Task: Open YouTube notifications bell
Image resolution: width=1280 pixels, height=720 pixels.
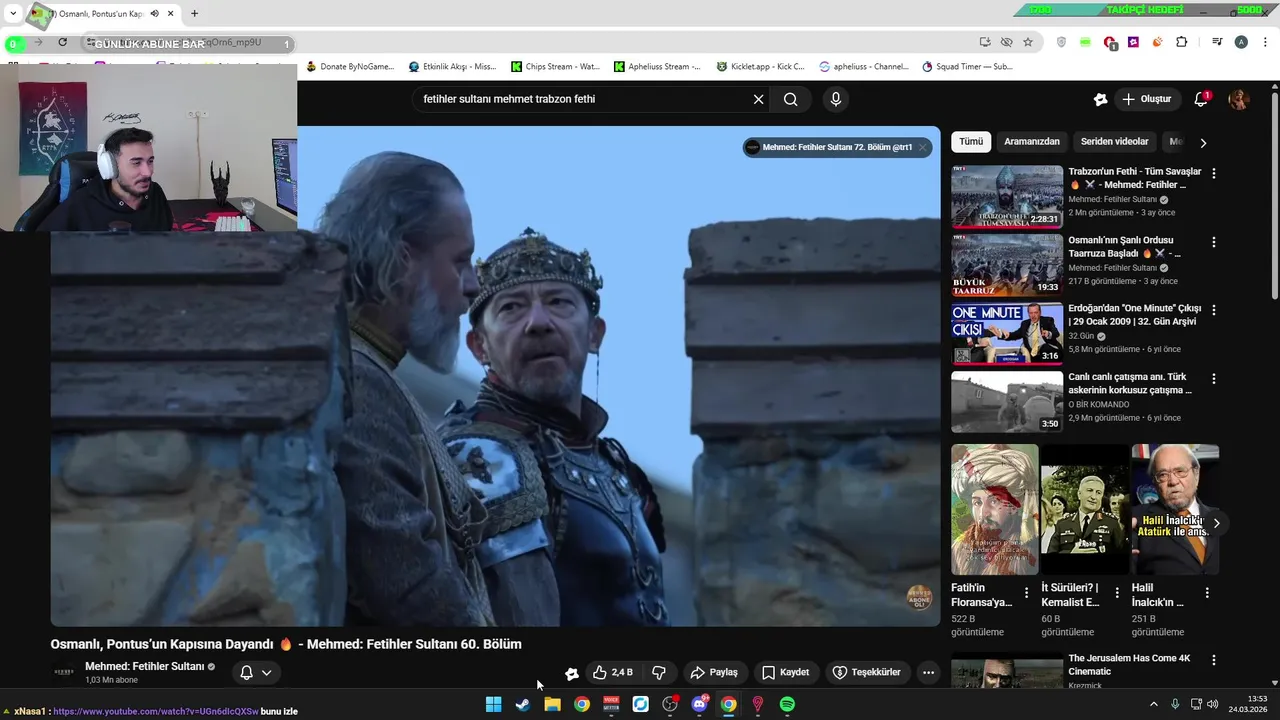Action: (x=1201, y=99)
